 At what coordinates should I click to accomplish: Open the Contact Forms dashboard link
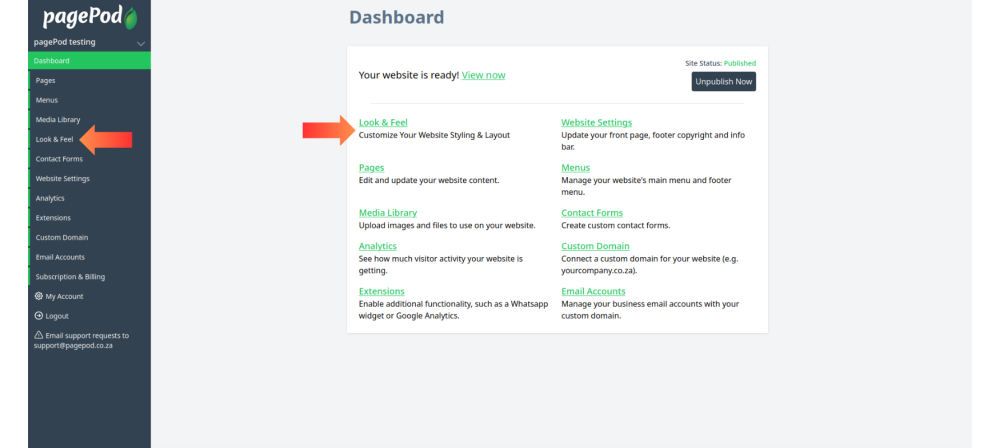[x=592, y=213]
